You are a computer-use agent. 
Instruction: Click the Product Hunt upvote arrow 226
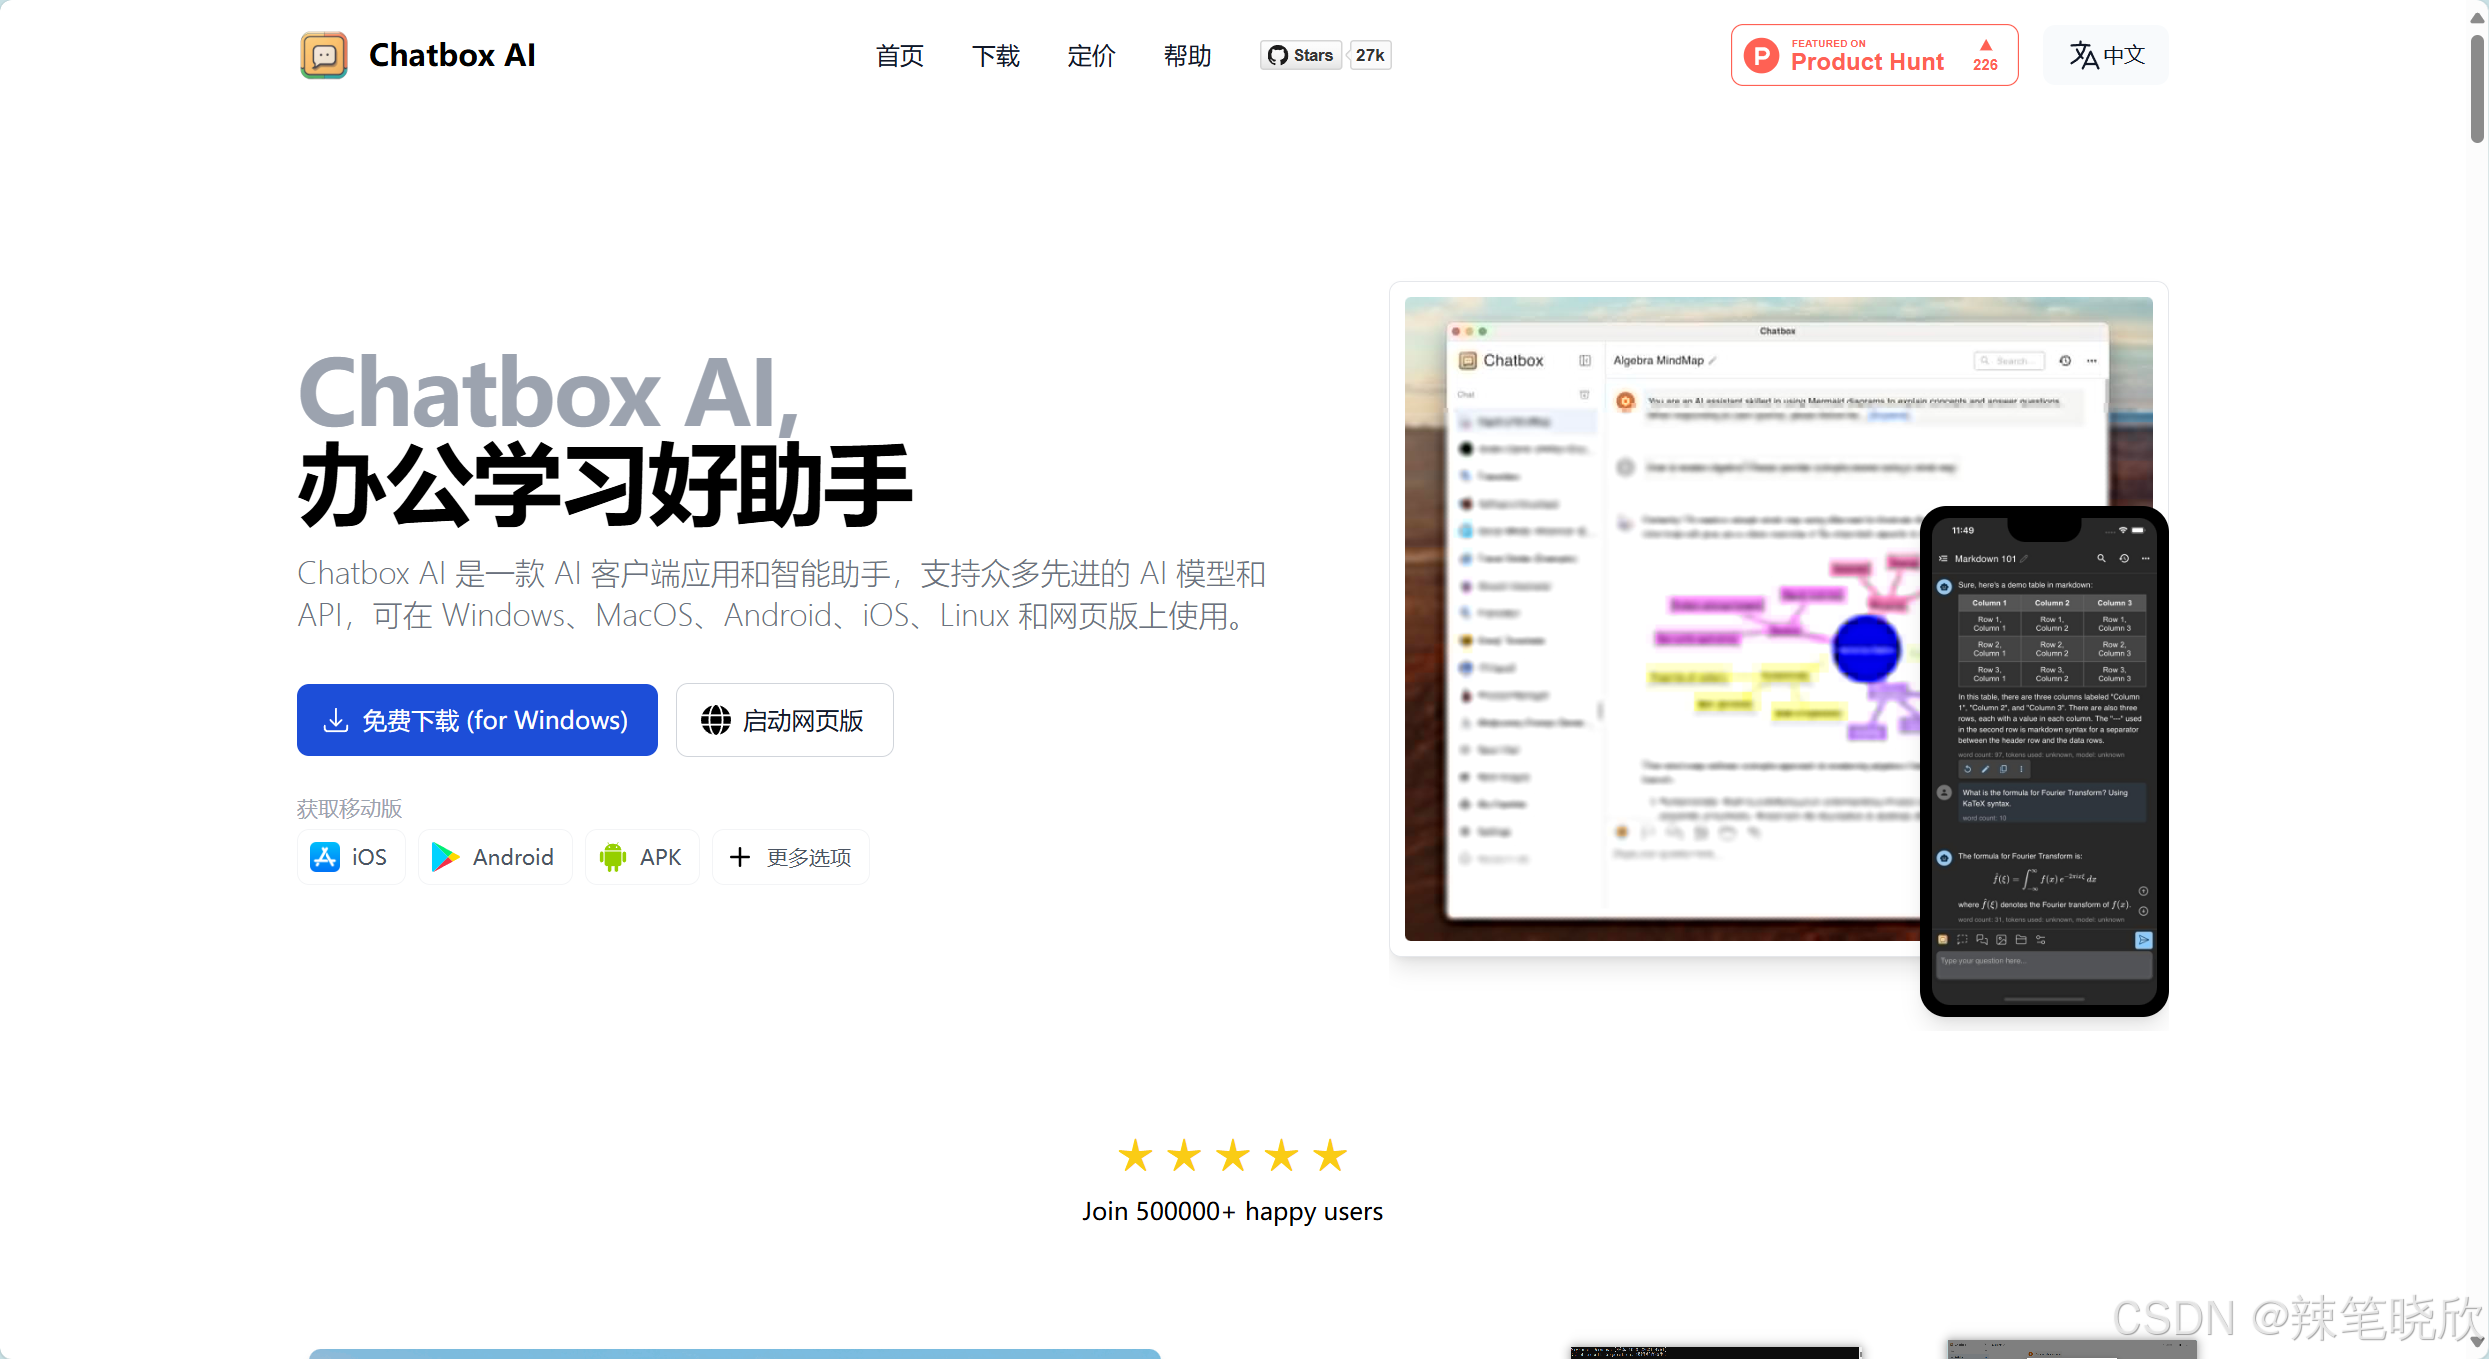click(x=1985, y=56)
